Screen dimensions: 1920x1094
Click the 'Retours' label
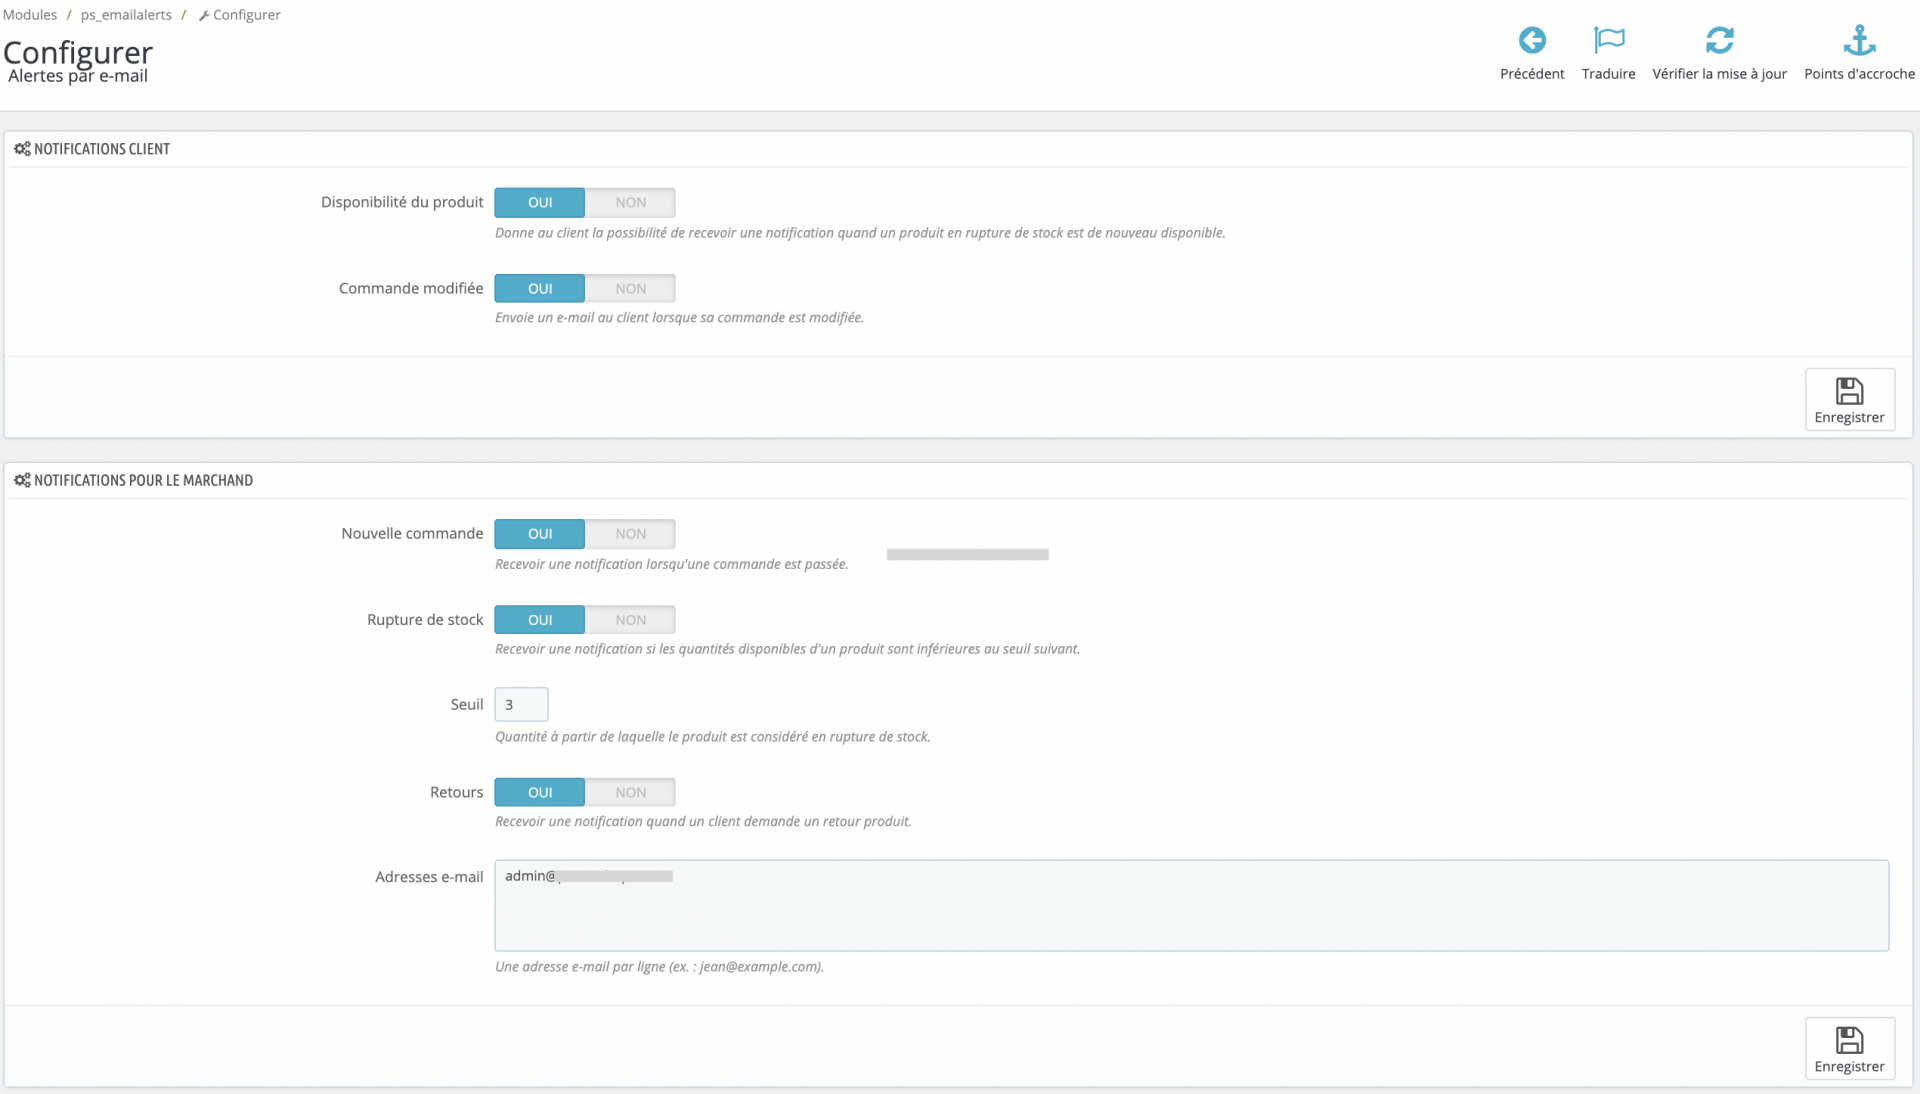457,792
